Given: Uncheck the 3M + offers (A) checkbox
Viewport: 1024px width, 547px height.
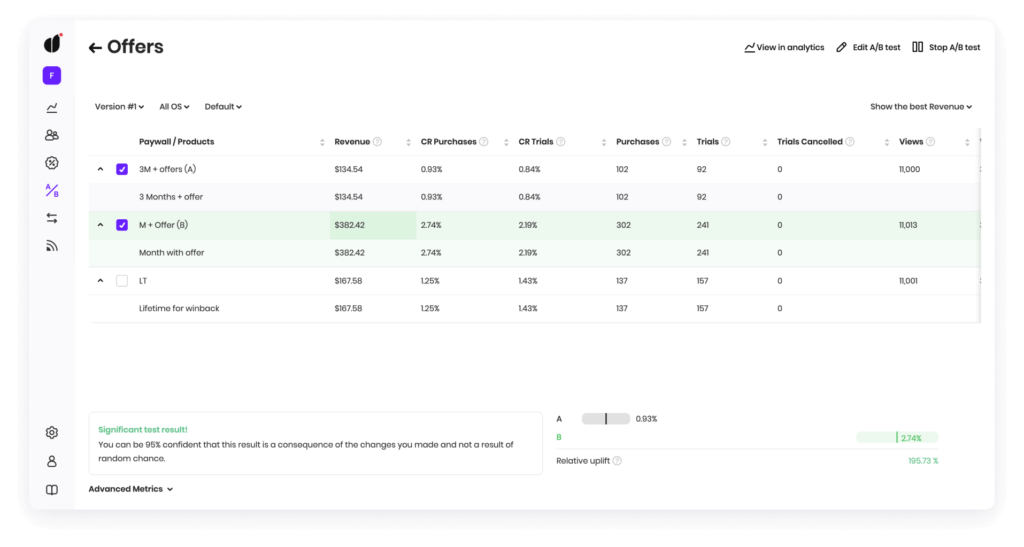Looking at the screenshot, I should pyautogui.click(x=122, y=170).
